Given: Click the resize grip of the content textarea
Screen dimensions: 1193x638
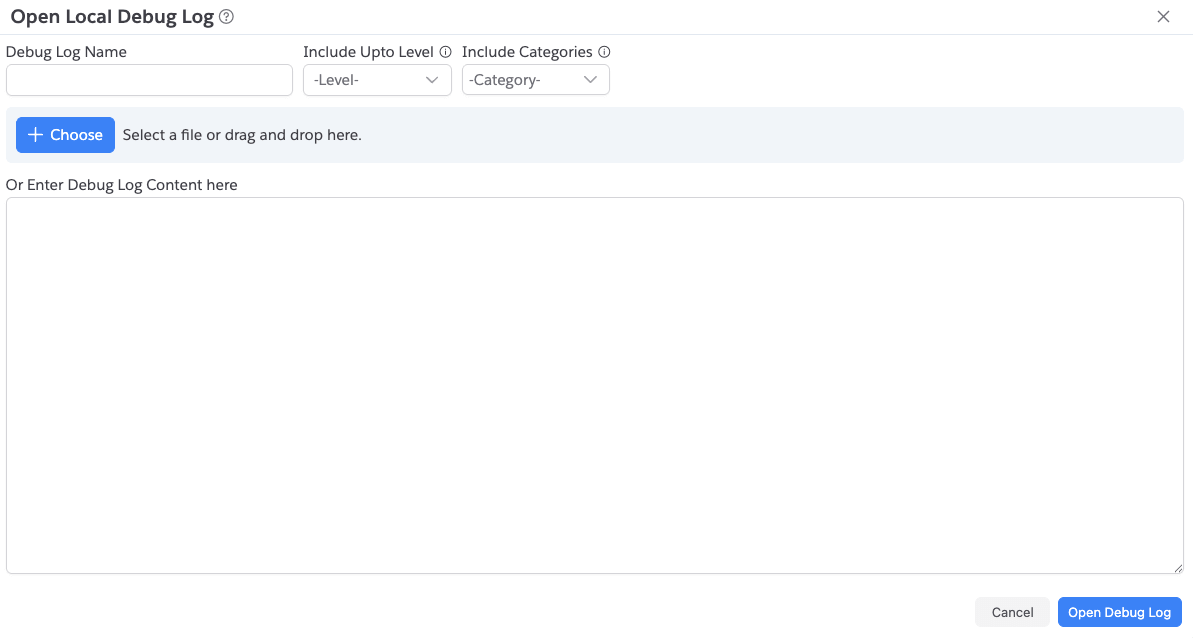Looking at the screenshot, I should (x=1177, y=567).
